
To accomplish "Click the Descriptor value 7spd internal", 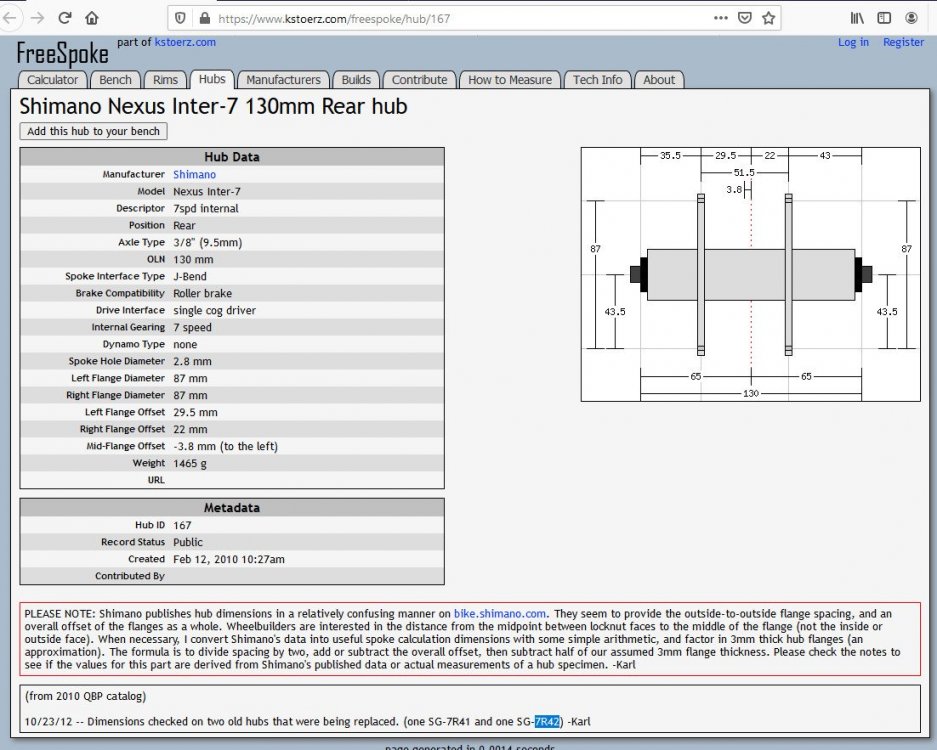I will 206,209.
